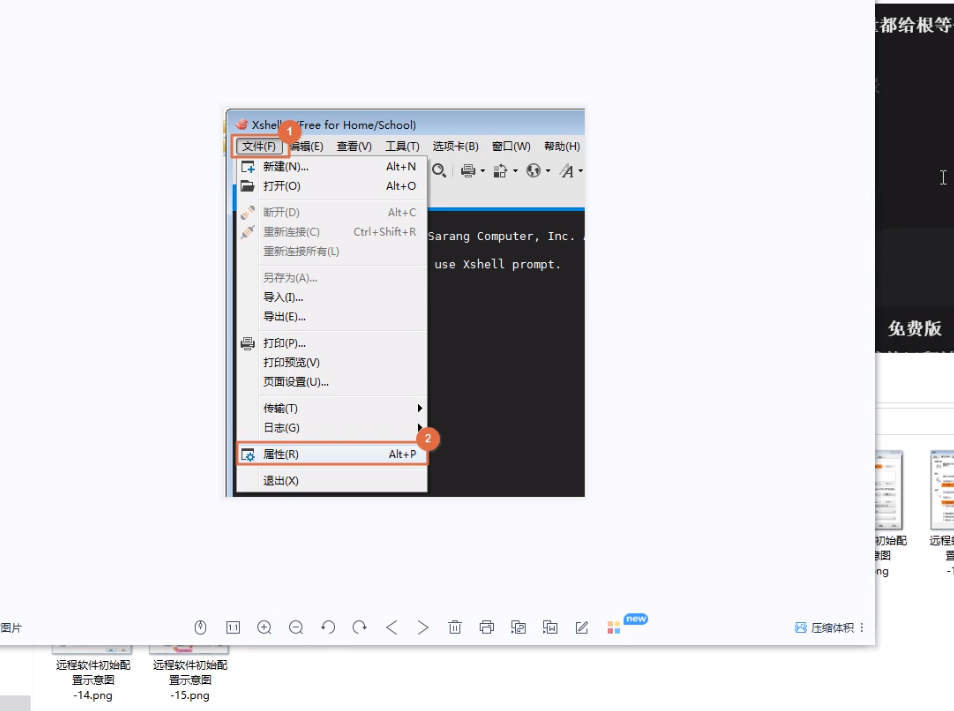Click magnifier search icon in Xshell picture
This screenshot has width=954, height=711.
click(x=439, y=171)
